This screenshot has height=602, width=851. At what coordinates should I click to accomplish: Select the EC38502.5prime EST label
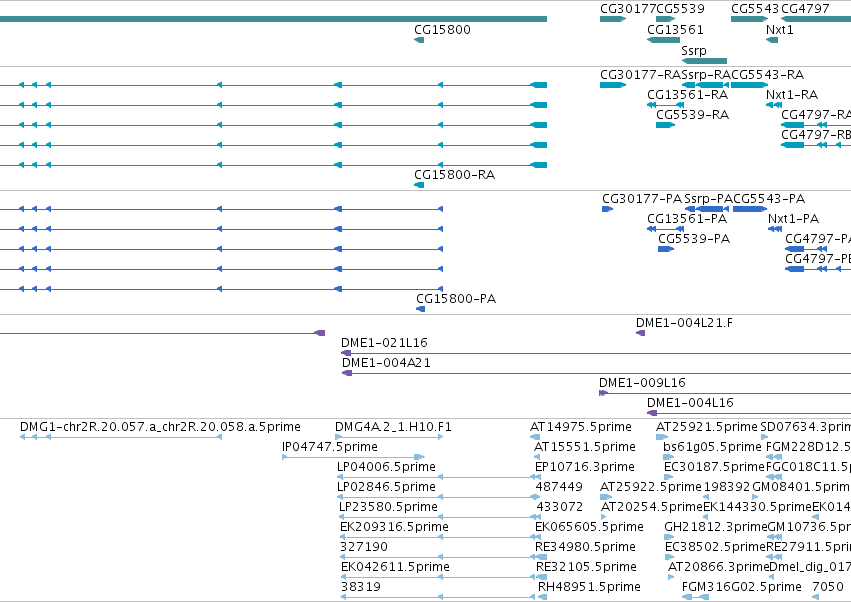coord(715,547)
